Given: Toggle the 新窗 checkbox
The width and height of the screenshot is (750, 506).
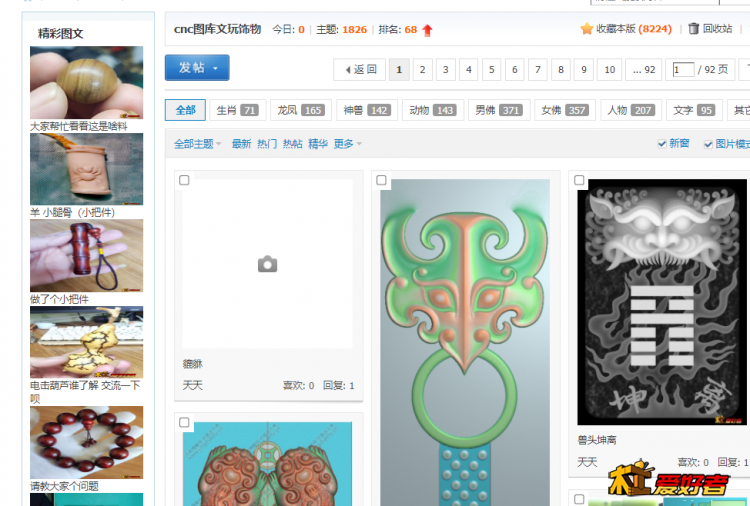Looking at the screenshot, I should (662, 144).
